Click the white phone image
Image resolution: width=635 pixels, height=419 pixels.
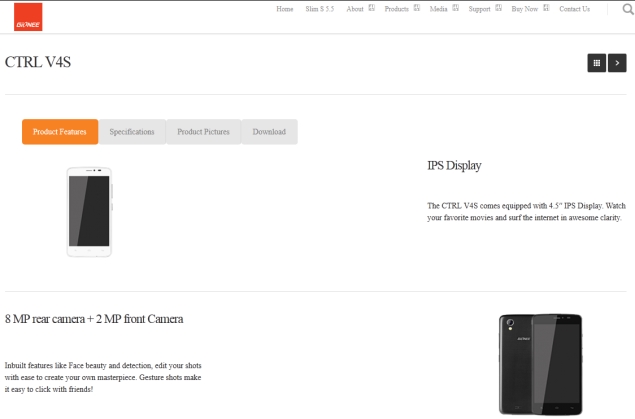click(89, 212)
